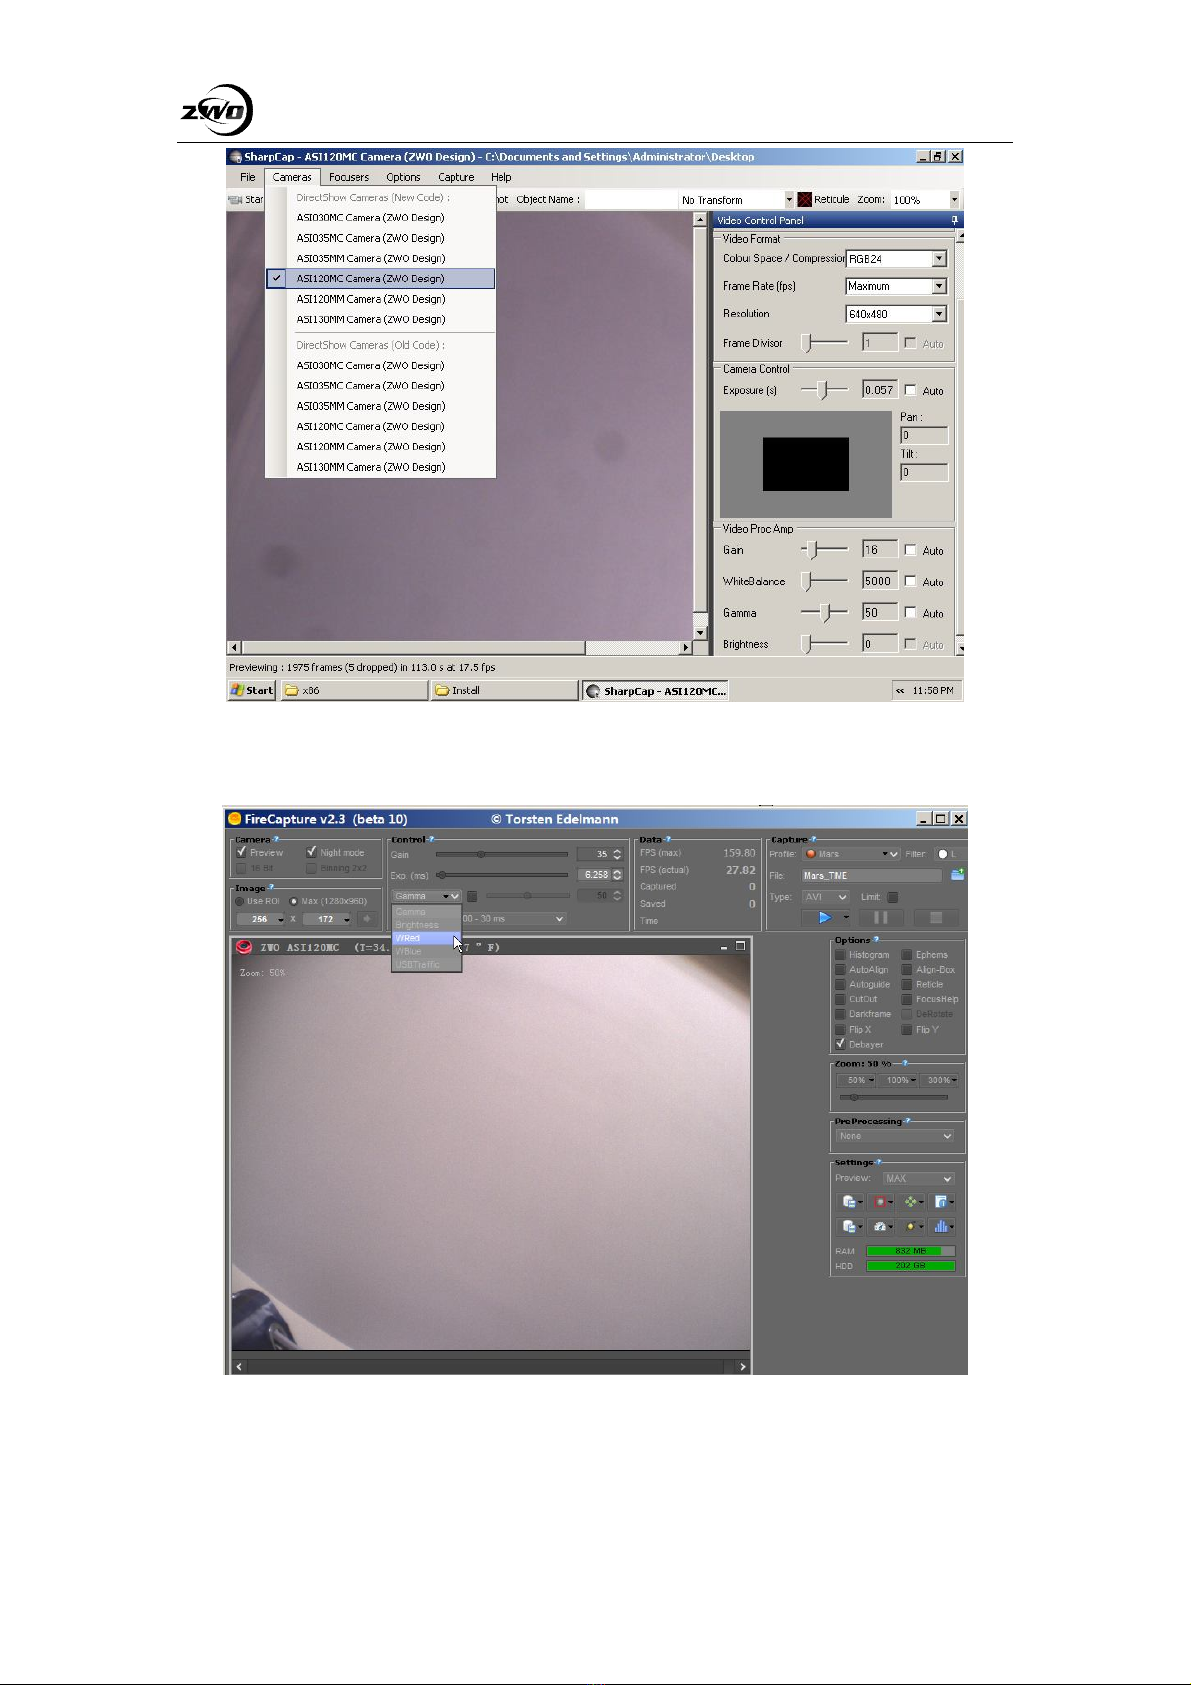Open help for the Options group
The image size is (1191, 1685).
(x=876, y=940)
